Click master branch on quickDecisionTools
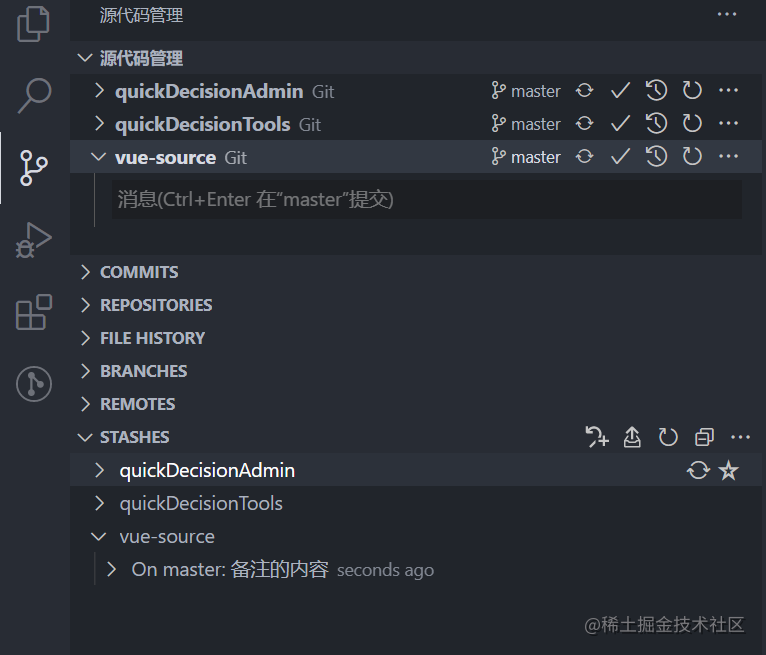Viewport: 766px width, 655px height. (x=526, y=124)
